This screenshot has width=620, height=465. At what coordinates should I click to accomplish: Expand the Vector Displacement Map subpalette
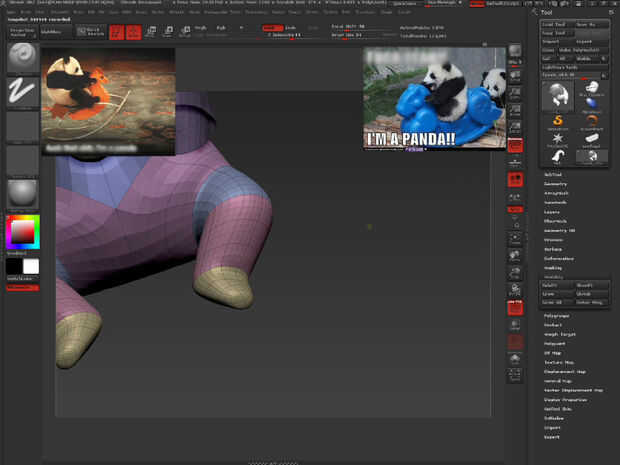(x=574, y=390)
